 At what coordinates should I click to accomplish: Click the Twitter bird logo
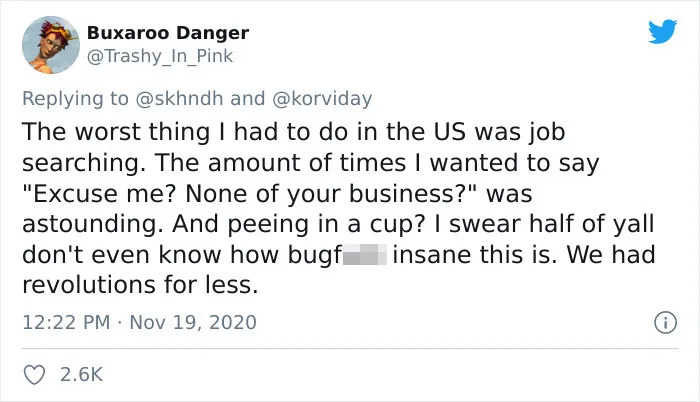point(662,31)
